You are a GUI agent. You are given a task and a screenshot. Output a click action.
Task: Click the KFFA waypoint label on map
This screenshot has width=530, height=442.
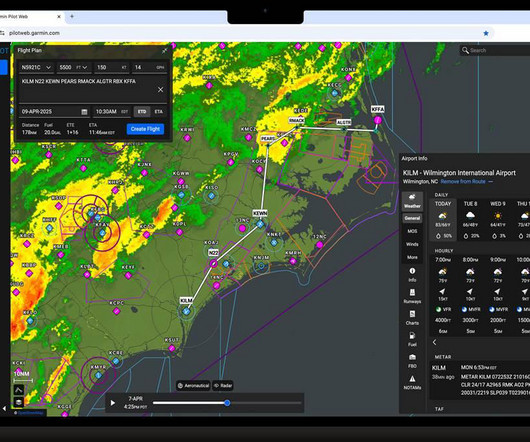[378, 109]
